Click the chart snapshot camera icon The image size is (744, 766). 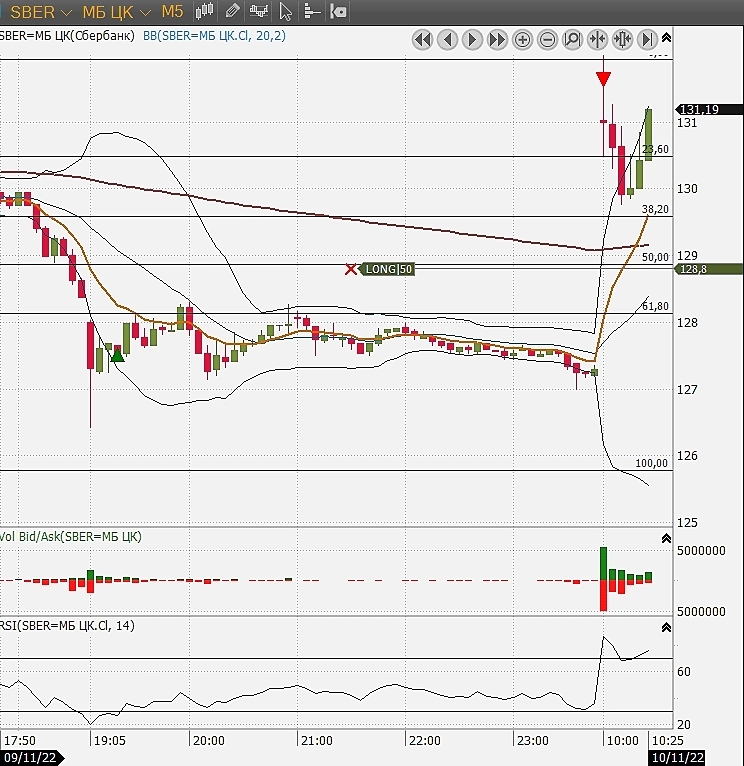click(x=339, y=11)
